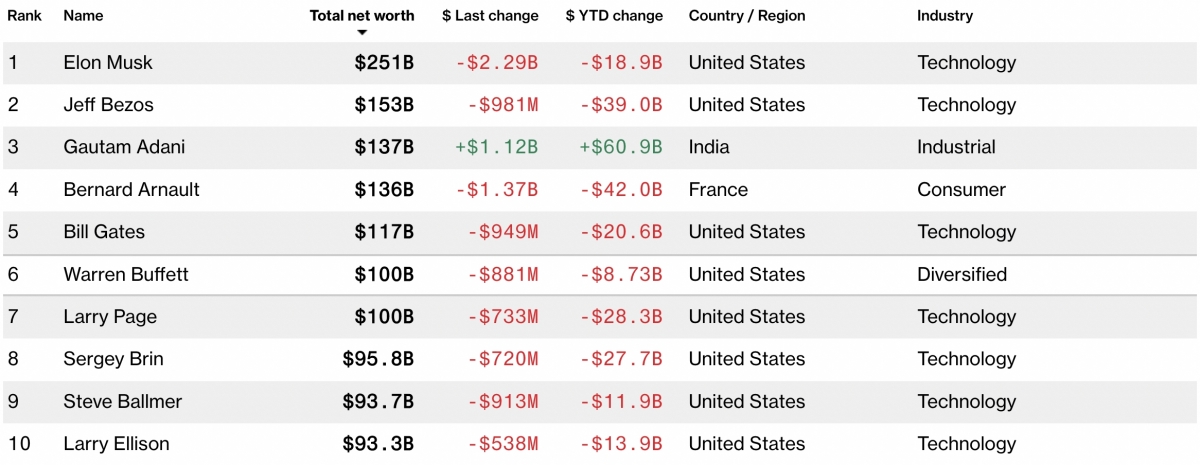Sort by the Rank column header

click(24, 16)
